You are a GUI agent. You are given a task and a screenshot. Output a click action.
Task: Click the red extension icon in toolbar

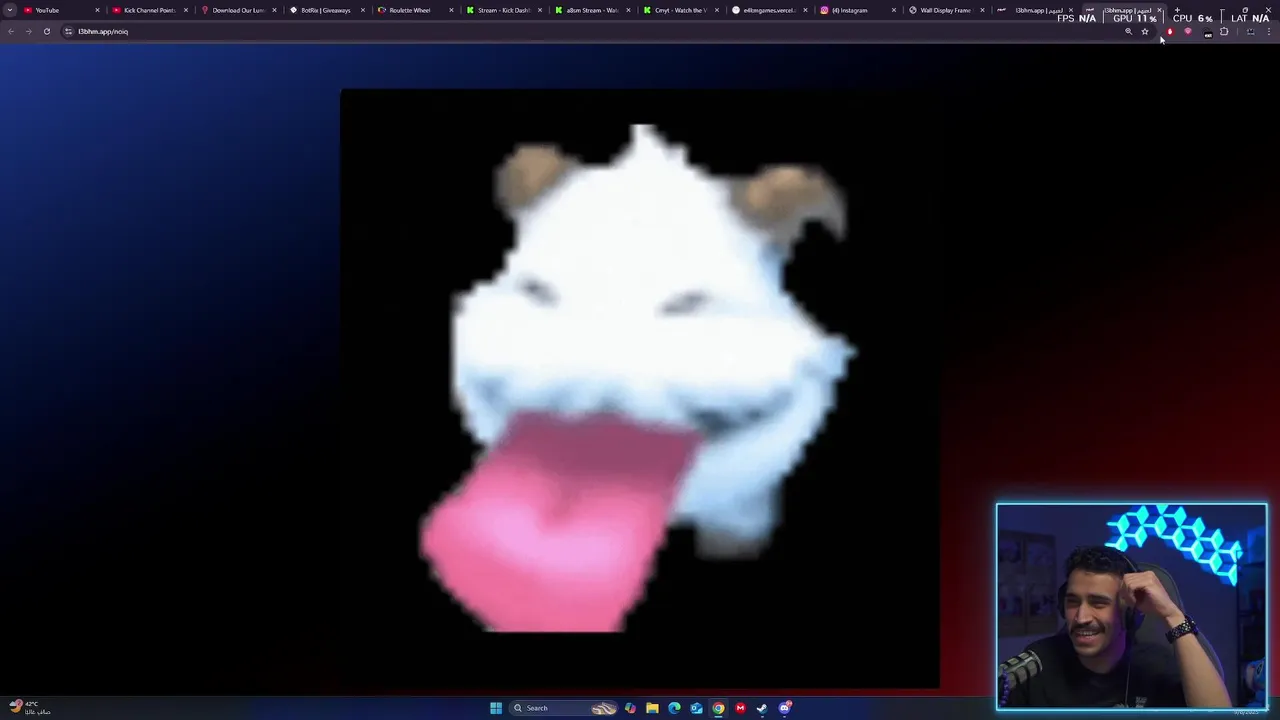pyautogui.click(x=1170, y=31)
